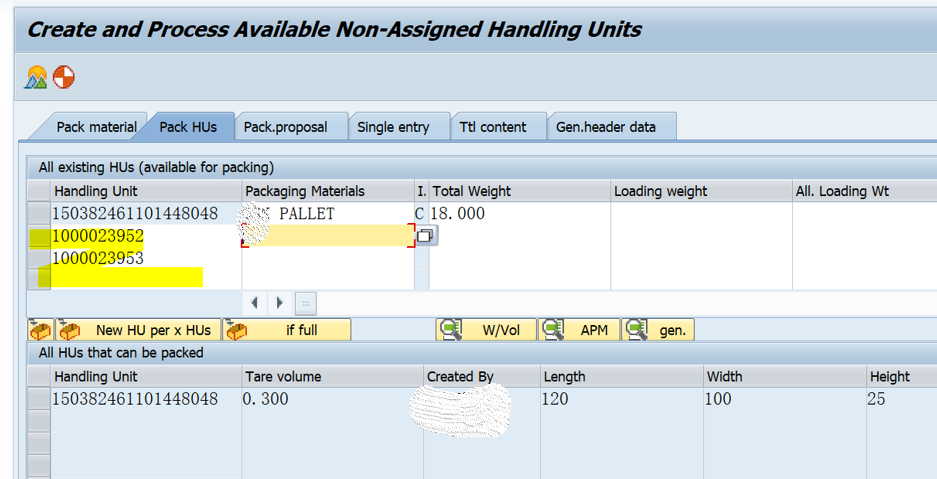Click select-all corner of existing HUs table
The height and width of the screenshot is (479, 937).
coord(39,191)
